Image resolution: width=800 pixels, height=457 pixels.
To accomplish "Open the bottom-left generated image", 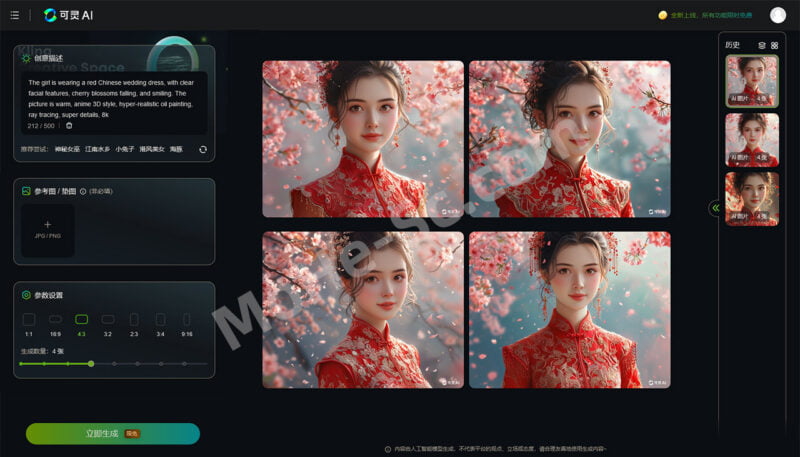I will tap(363, 310).
